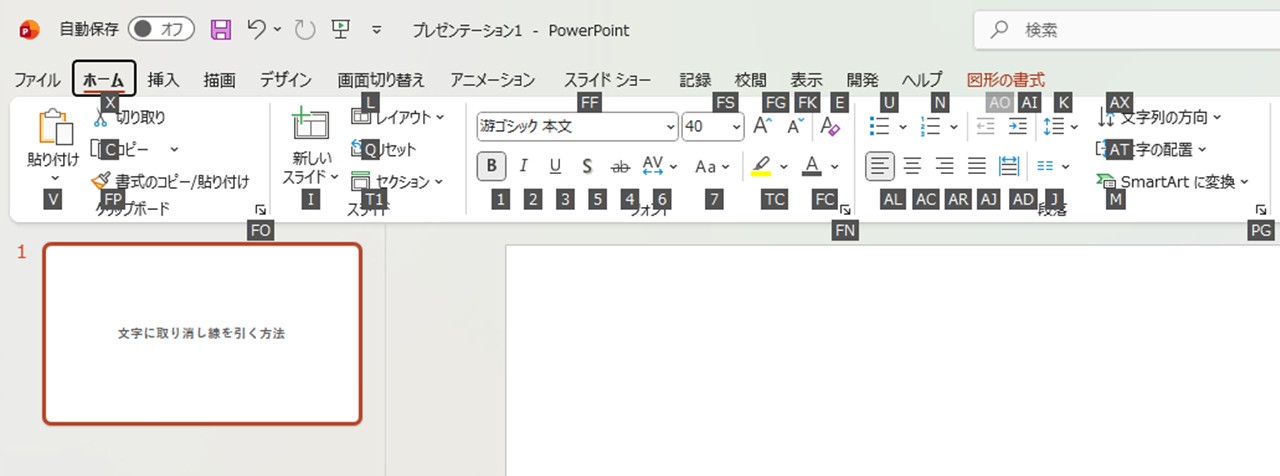Switch to the 画面切り替え tab
This screenshot has width=1280, height=476.
tap(381, 80)
